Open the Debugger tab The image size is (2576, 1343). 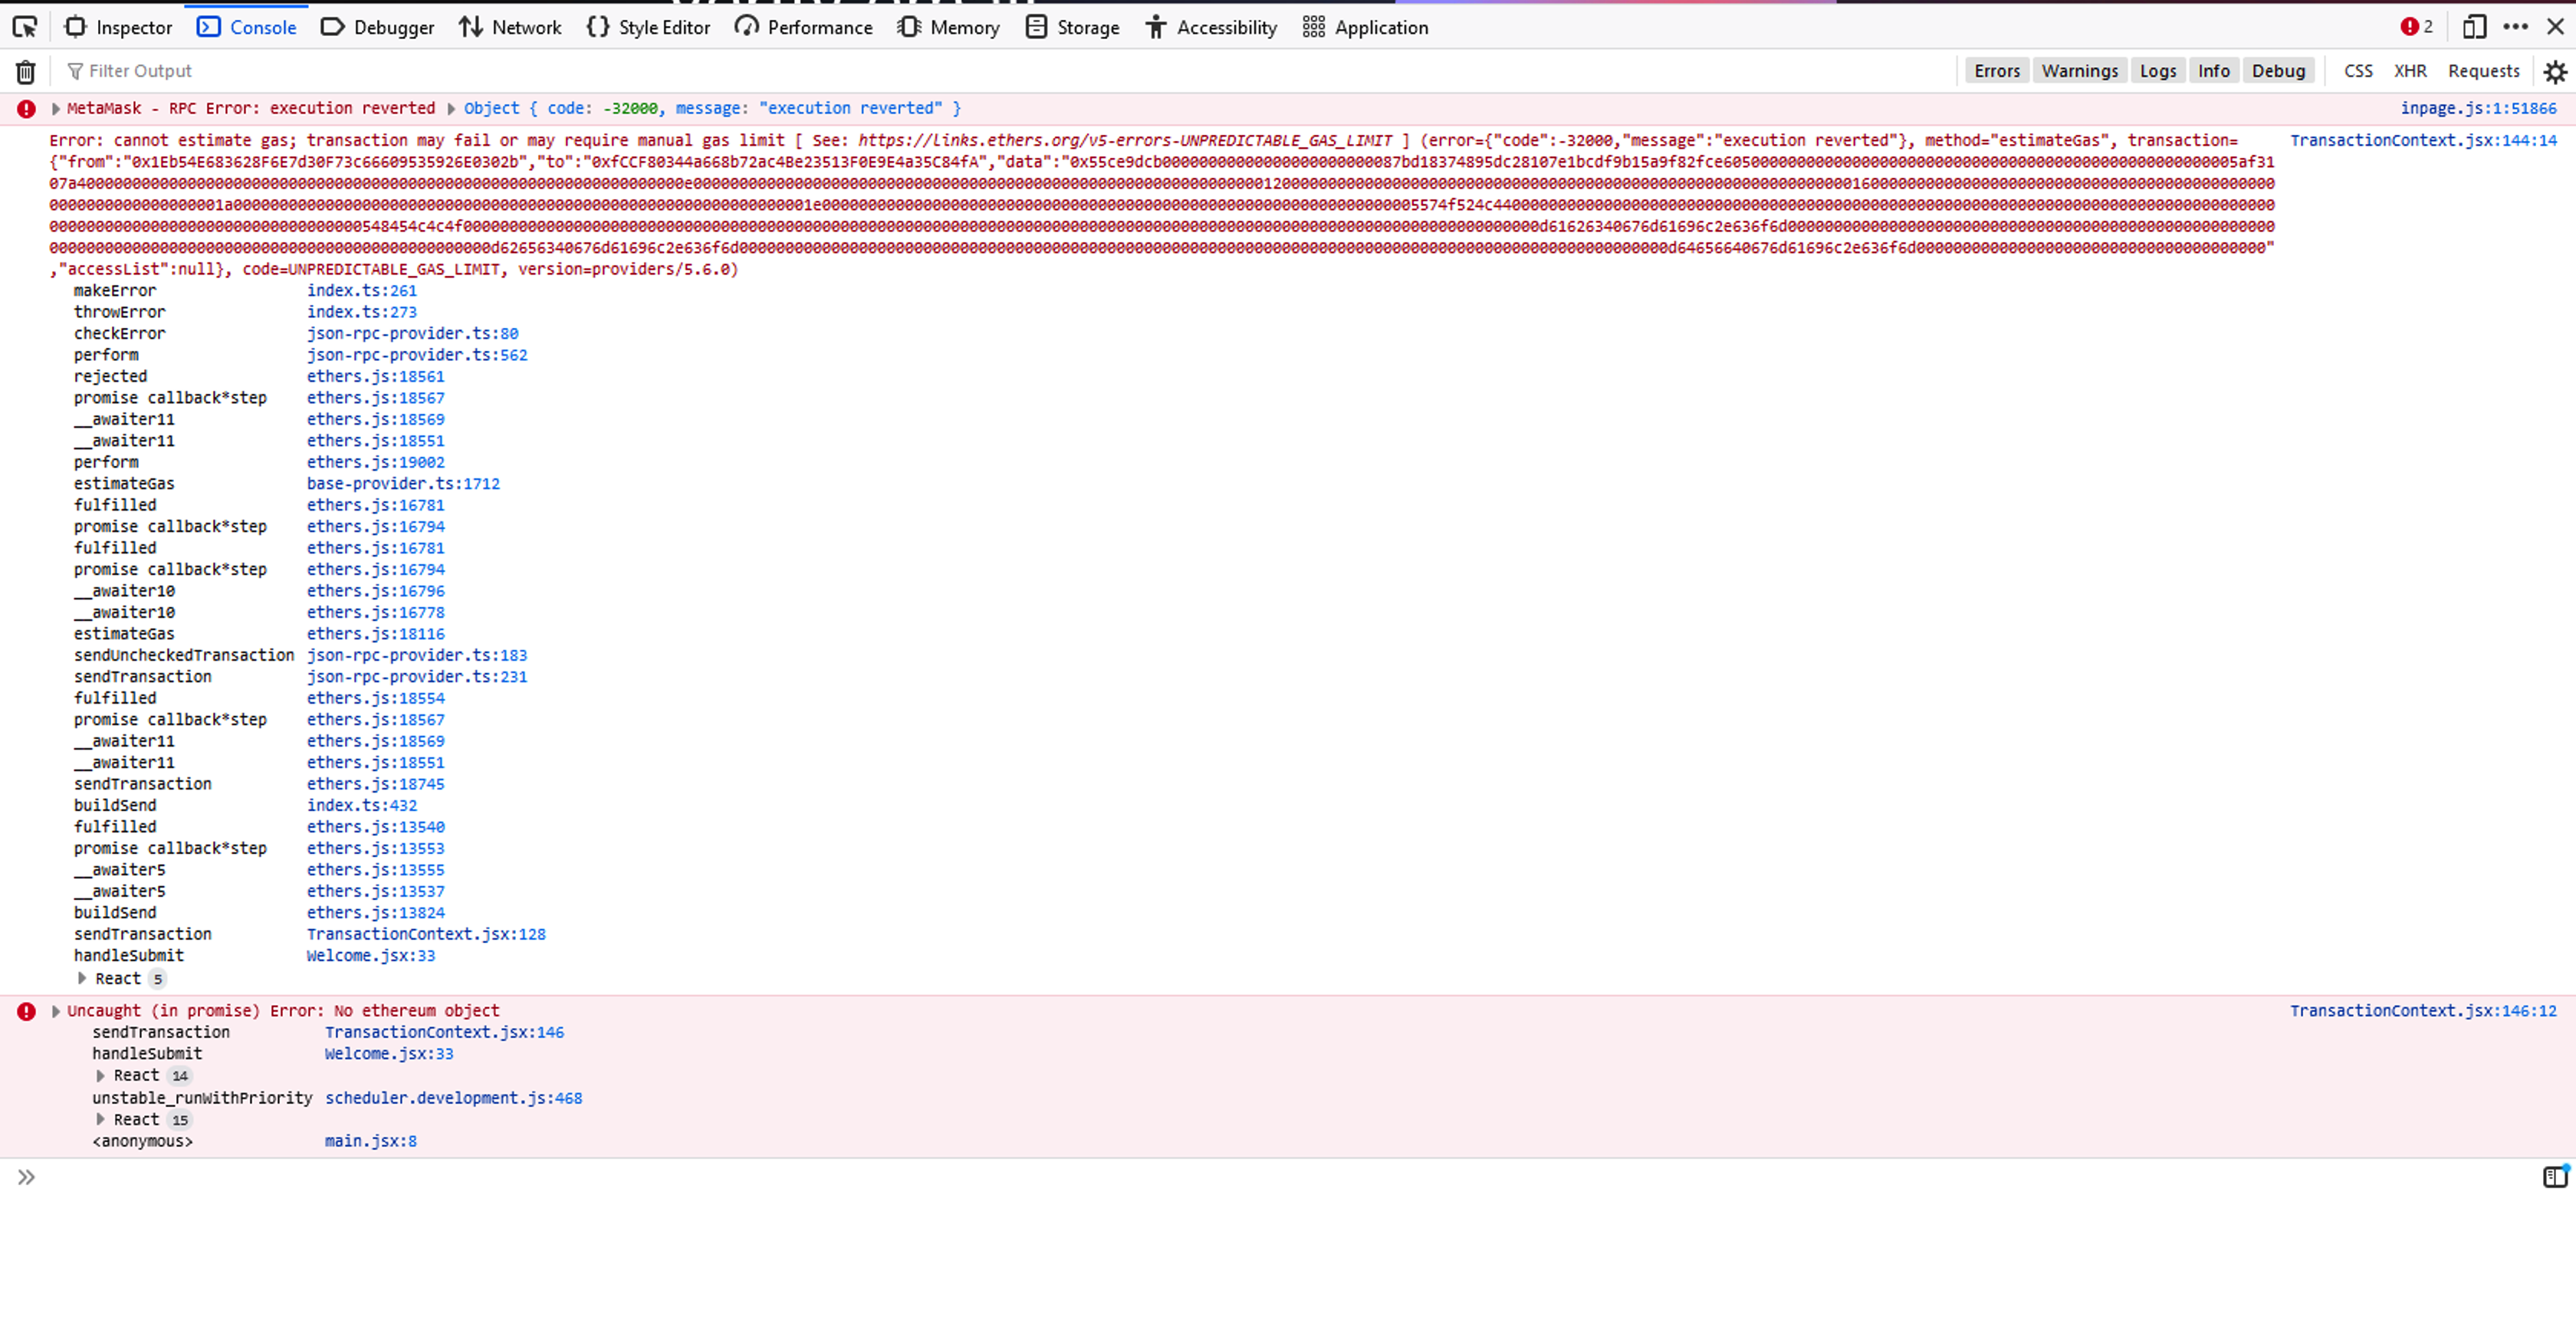tap(378, 27)
